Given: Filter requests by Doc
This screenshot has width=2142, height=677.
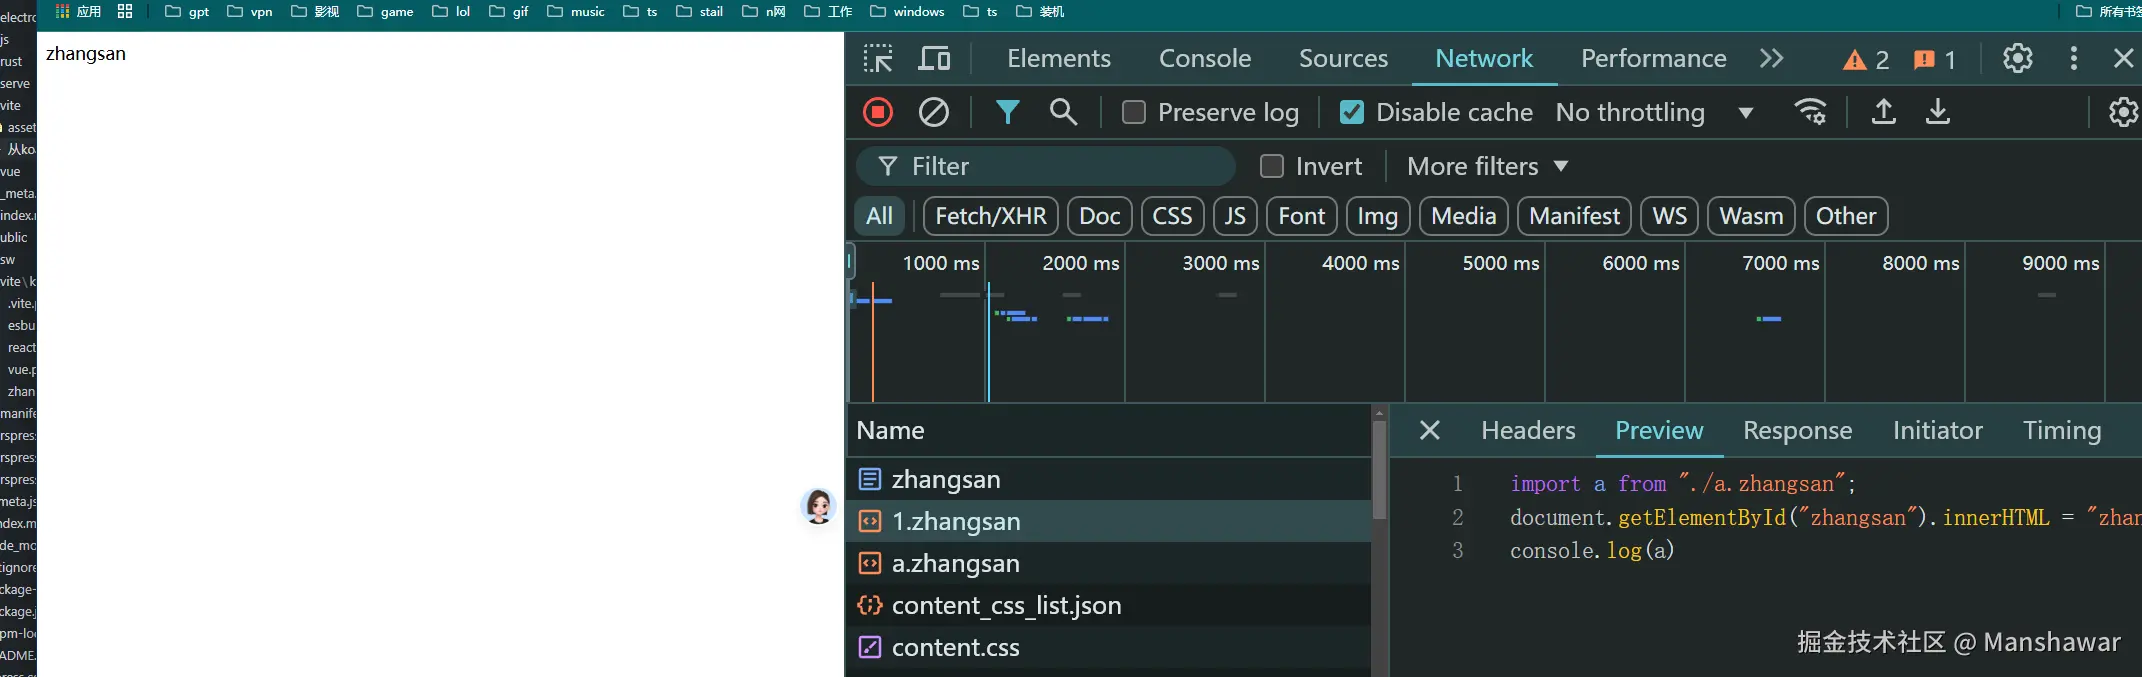Looking at the screenshot, I should pos(1100,216).
